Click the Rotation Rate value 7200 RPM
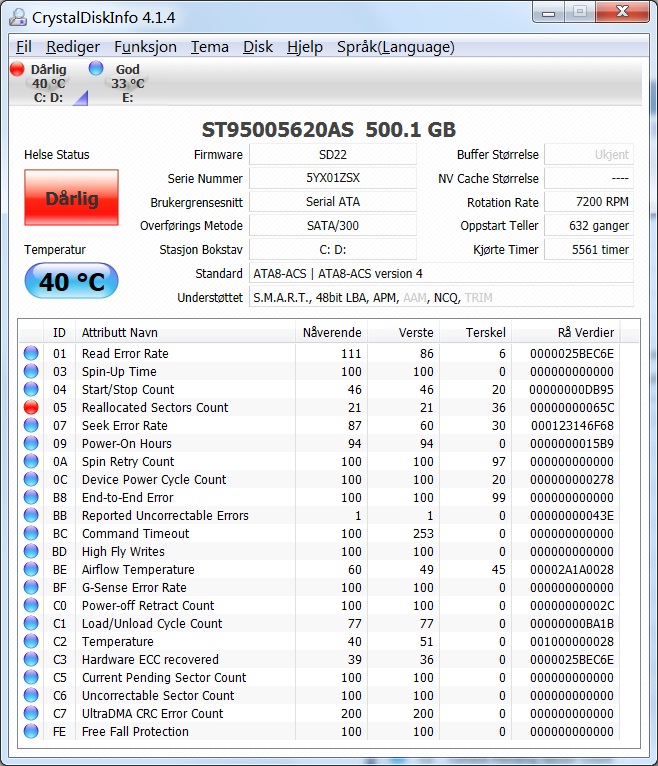658x766 pixels. pyautogui.click(x=589, y=202)
